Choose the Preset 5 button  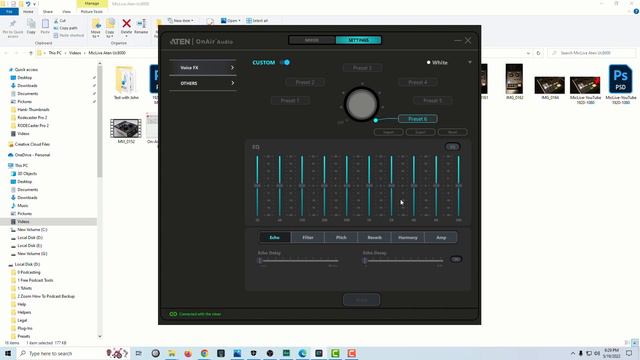point(433,100)
